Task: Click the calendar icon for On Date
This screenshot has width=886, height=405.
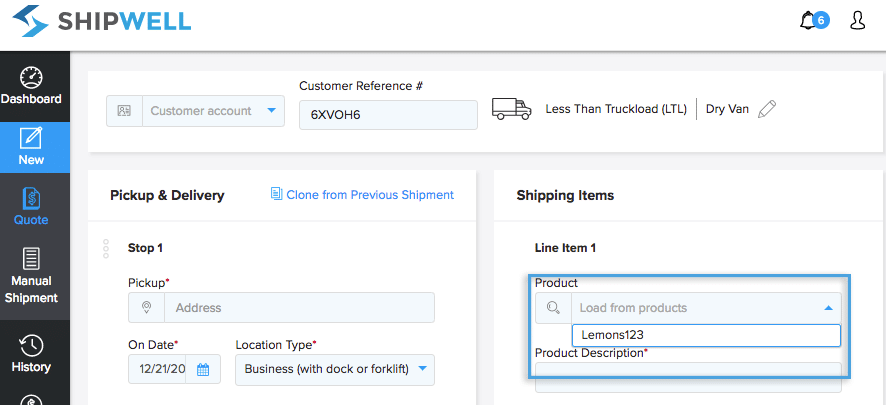Action: [203, 369]
